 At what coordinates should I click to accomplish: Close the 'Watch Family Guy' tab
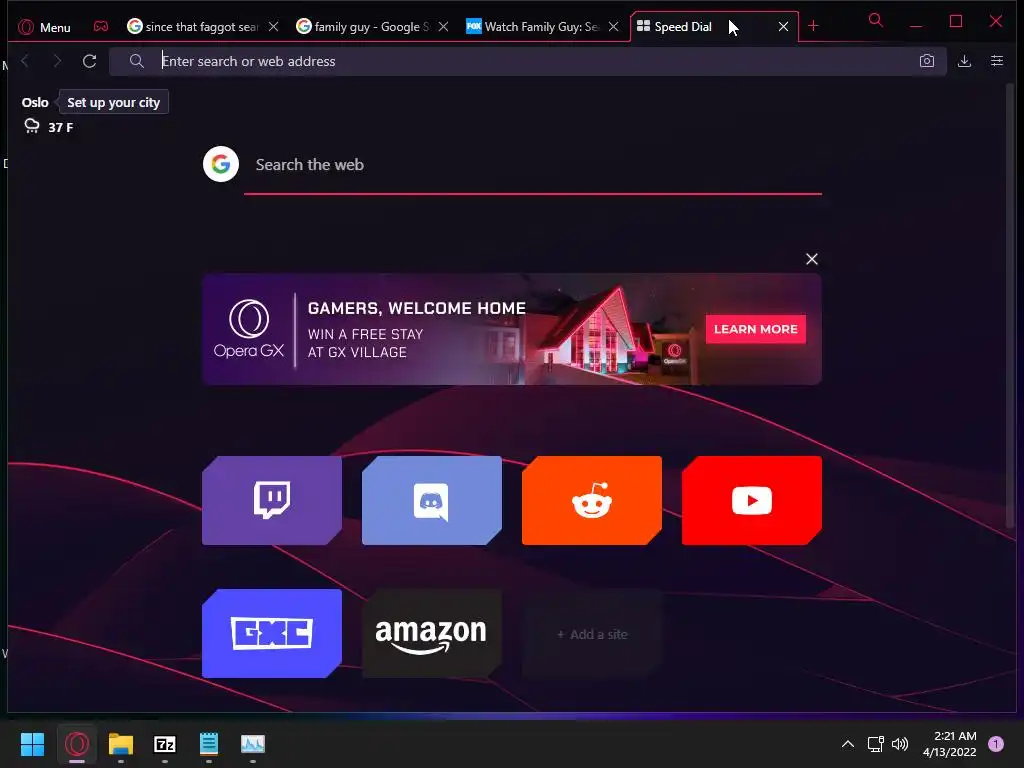613,27
